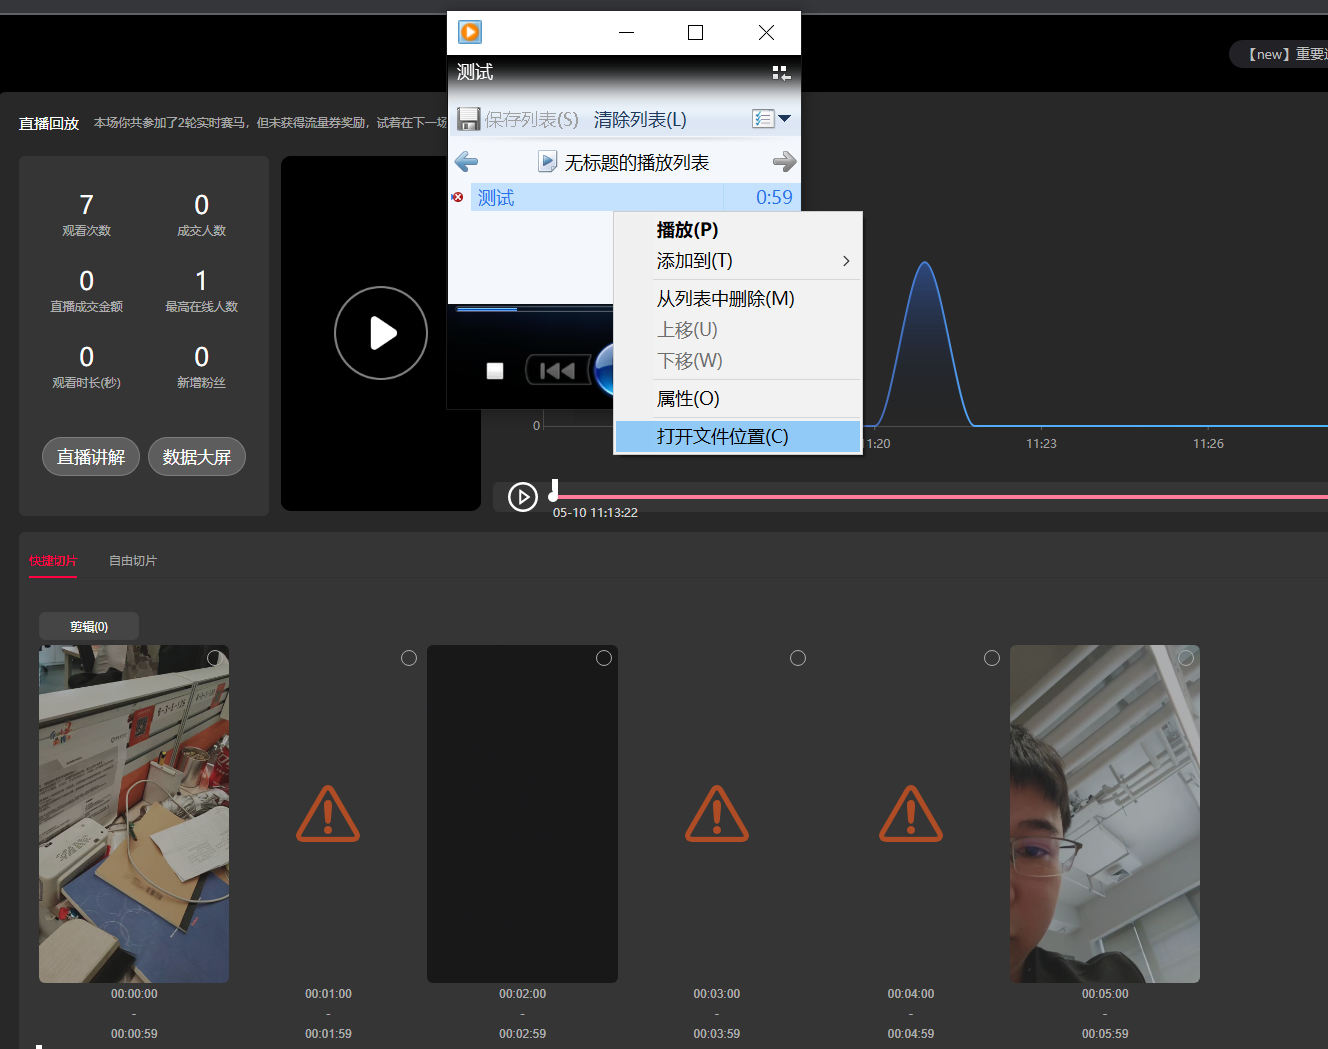Click the back arrow in playlist pane
Viewport: 1328px width, 1049px height.
pos(466,161)
